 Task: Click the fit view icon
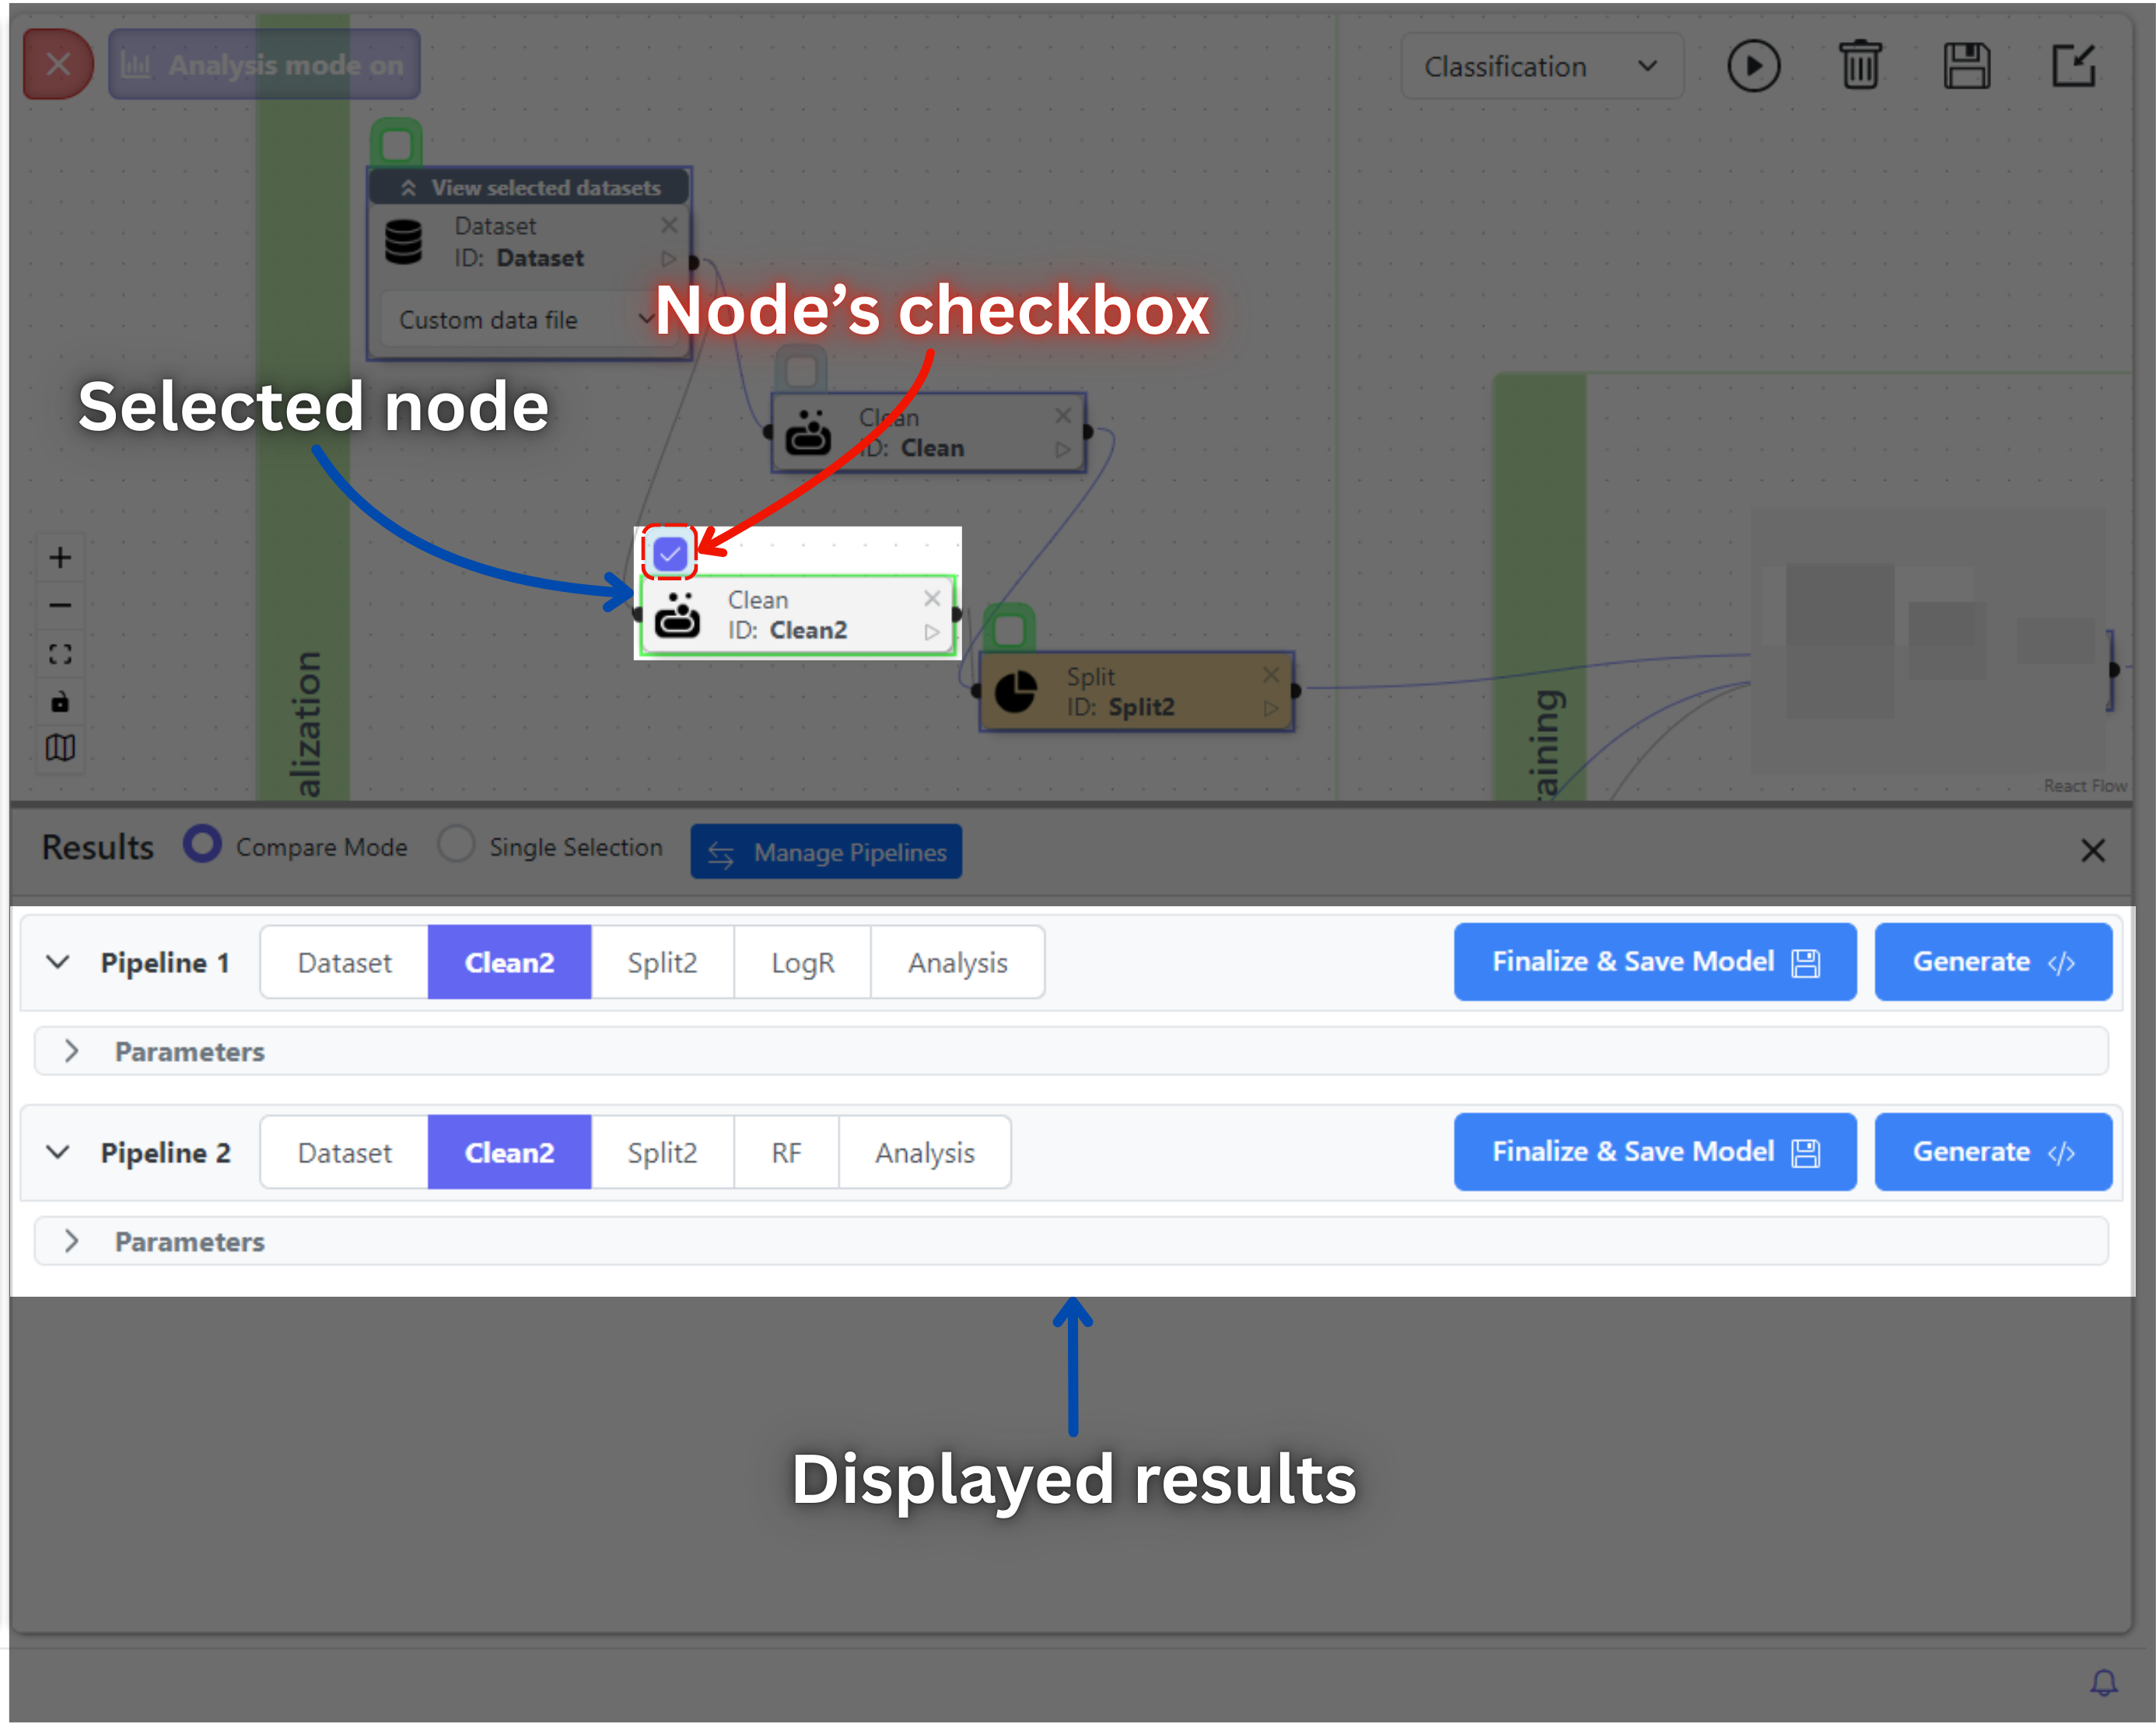pos(60,654)
